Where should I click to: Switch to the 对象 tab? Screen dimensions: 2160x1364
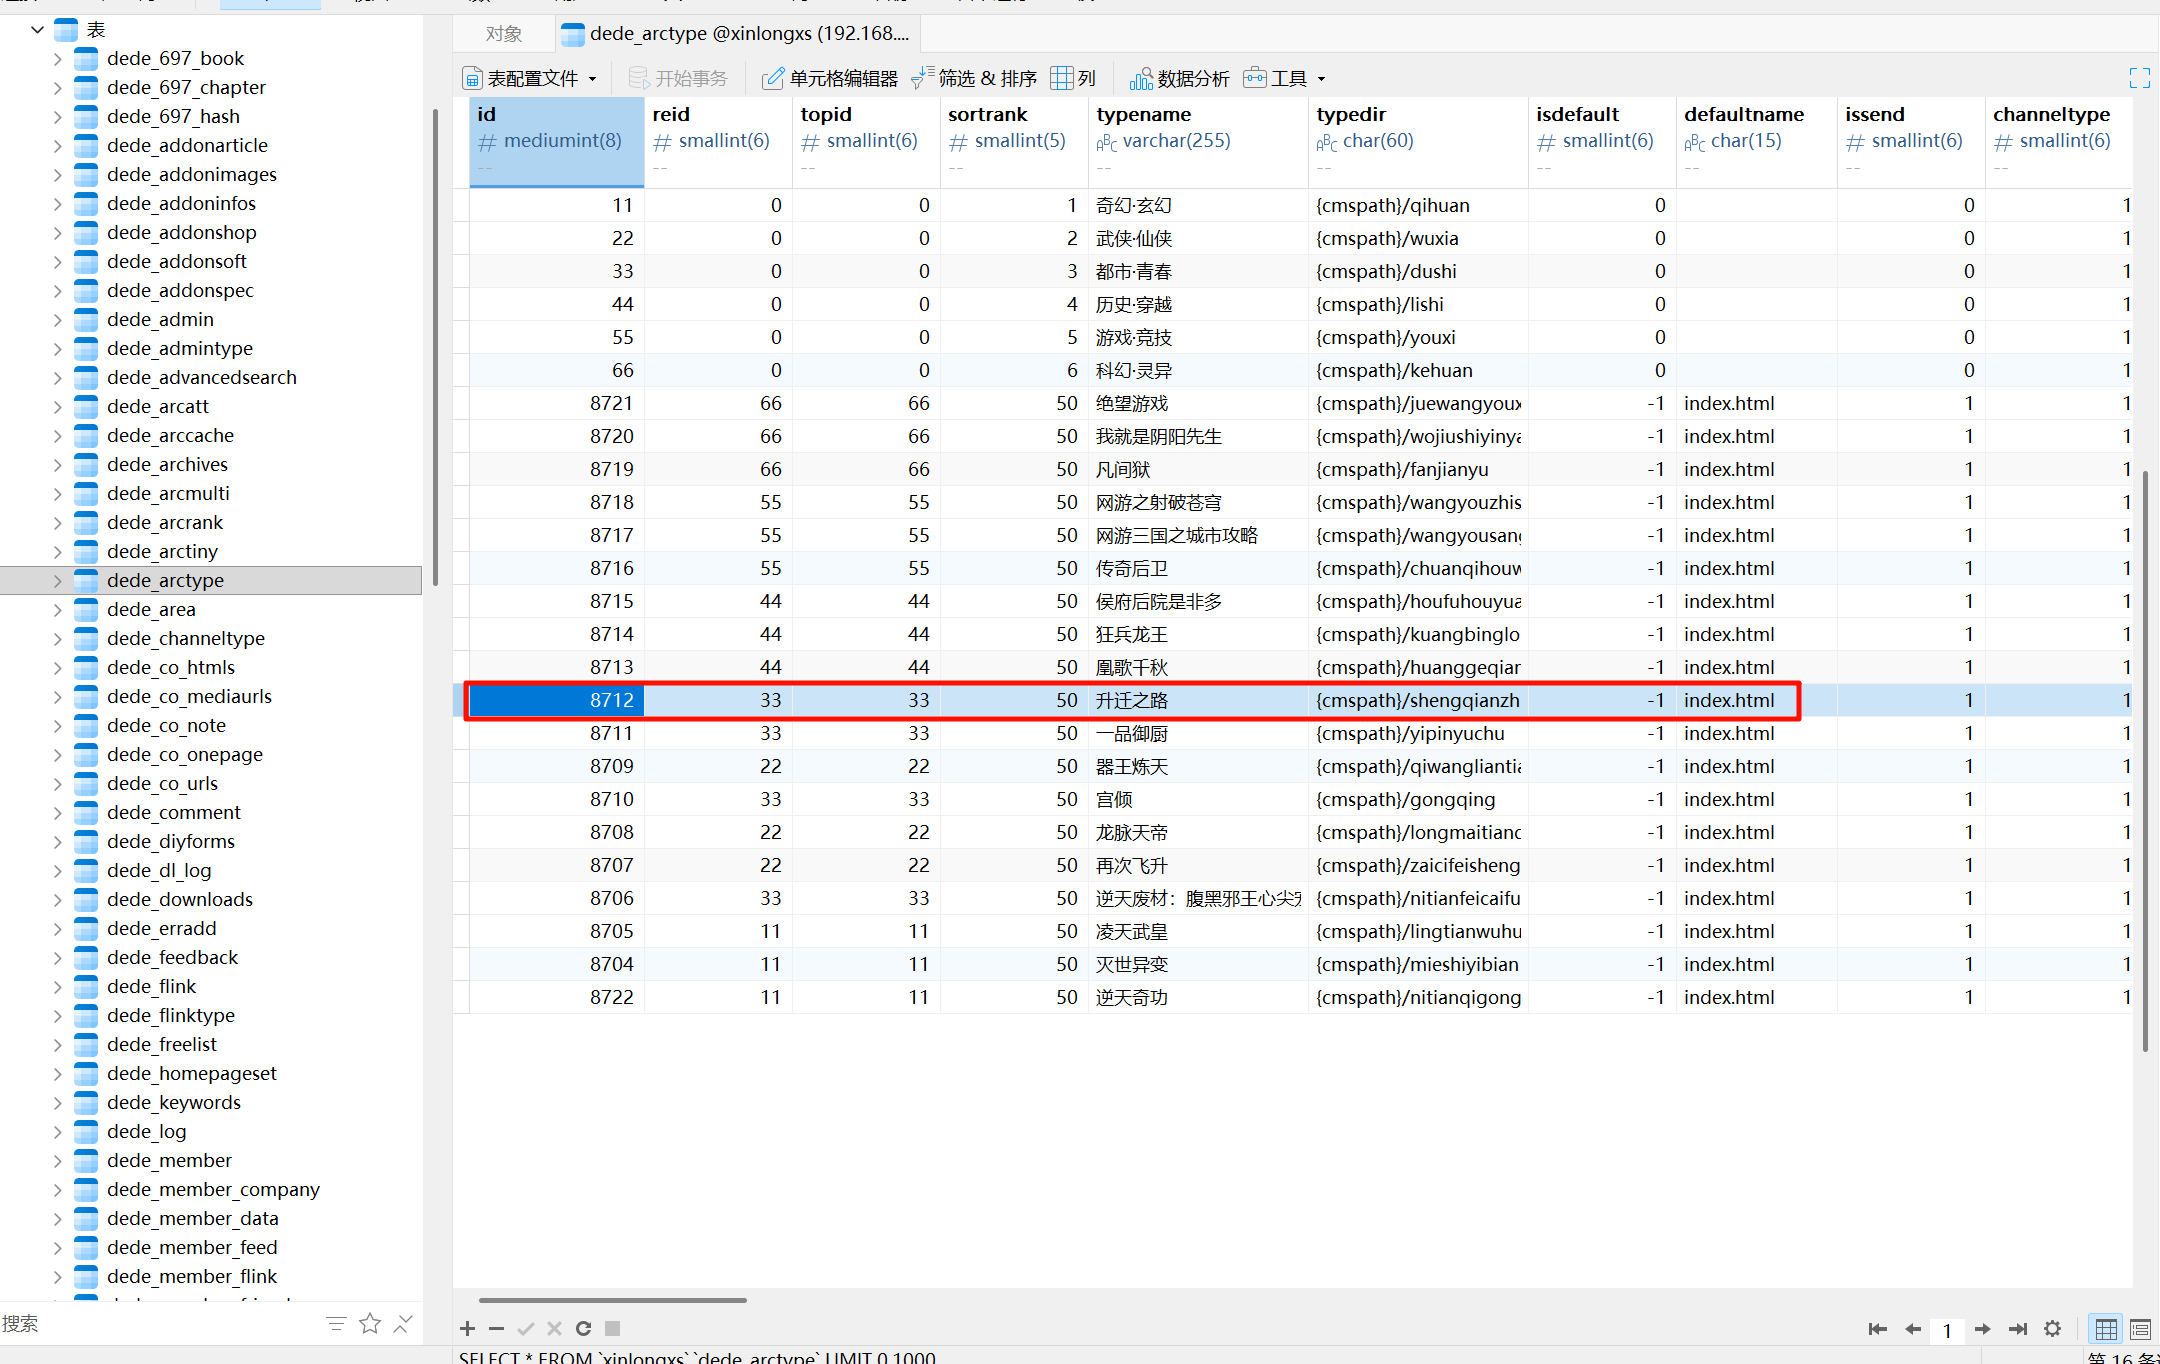pos(503,34)
